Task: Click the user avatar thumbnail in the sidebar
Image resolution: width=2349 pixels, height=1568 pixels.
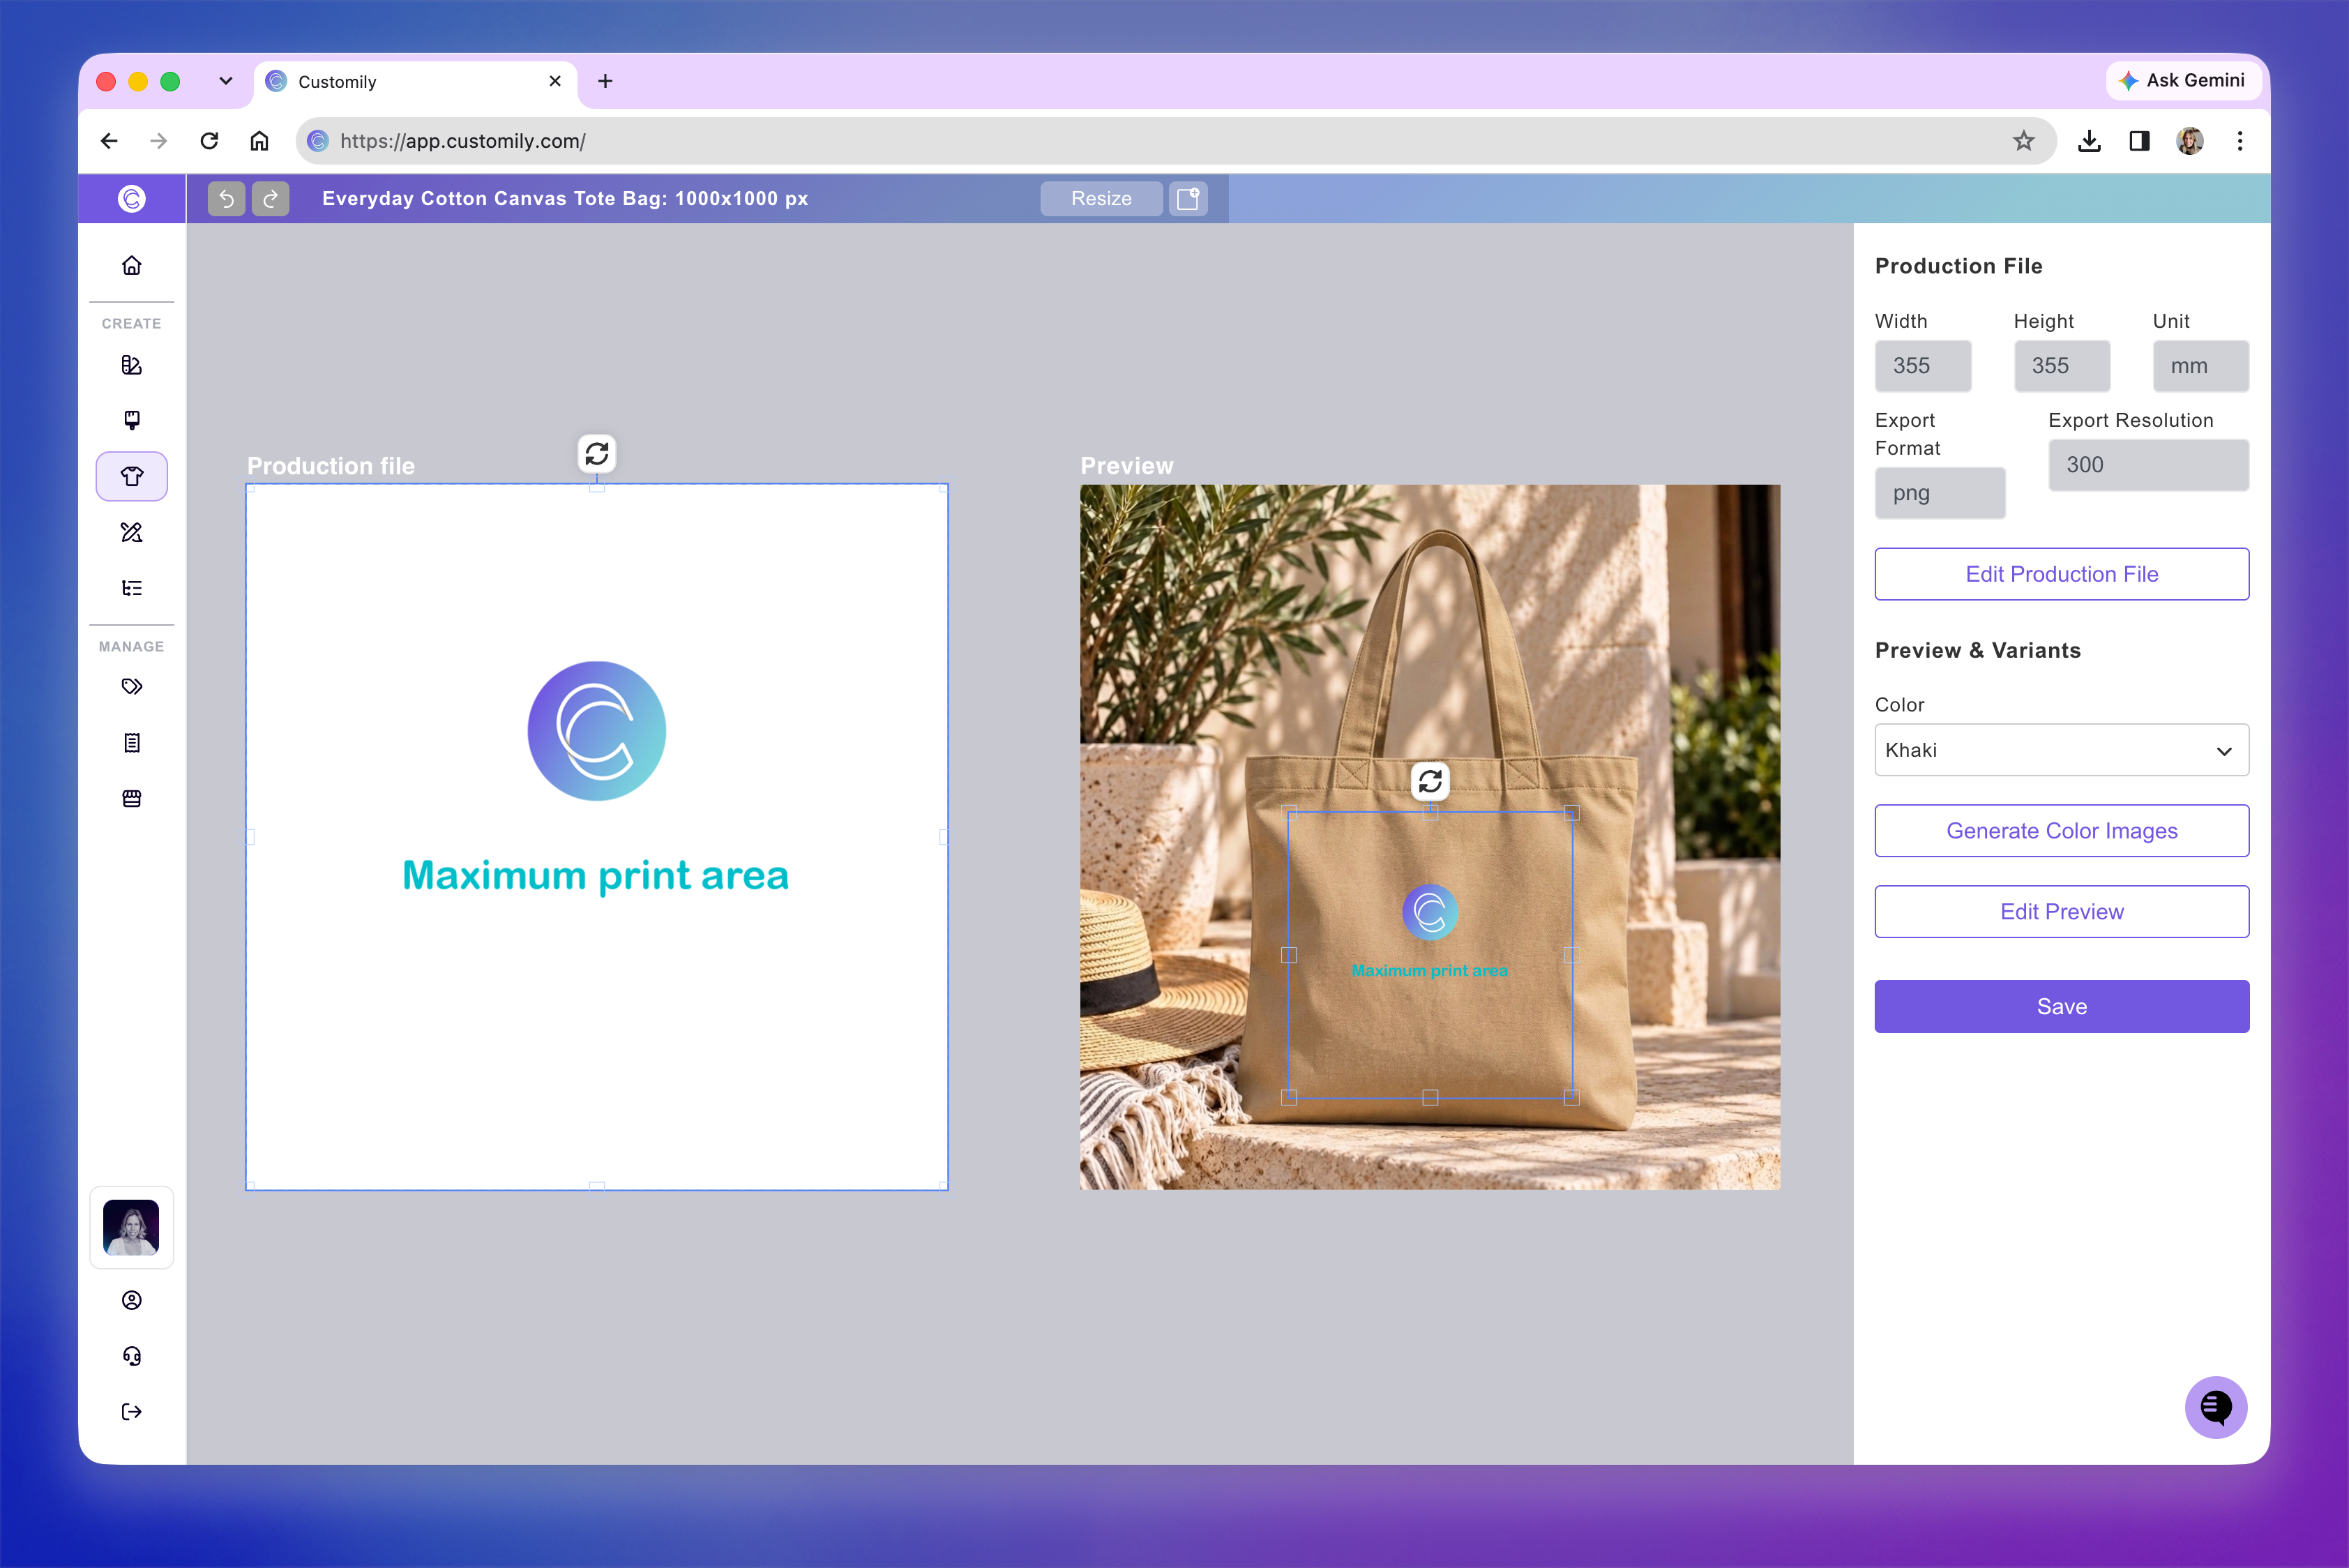Action: (x=132, y=1228)
